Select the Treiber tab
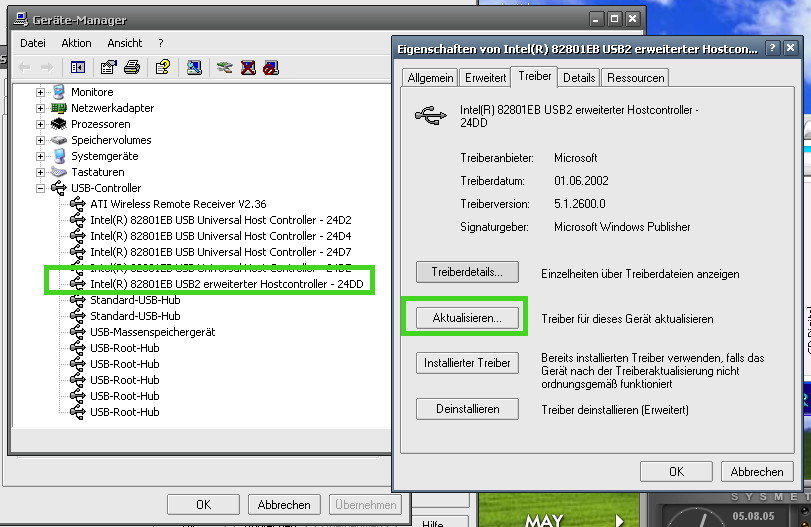Image resolution: width=811 pixels, height=527 pixels. click(535, 76)
